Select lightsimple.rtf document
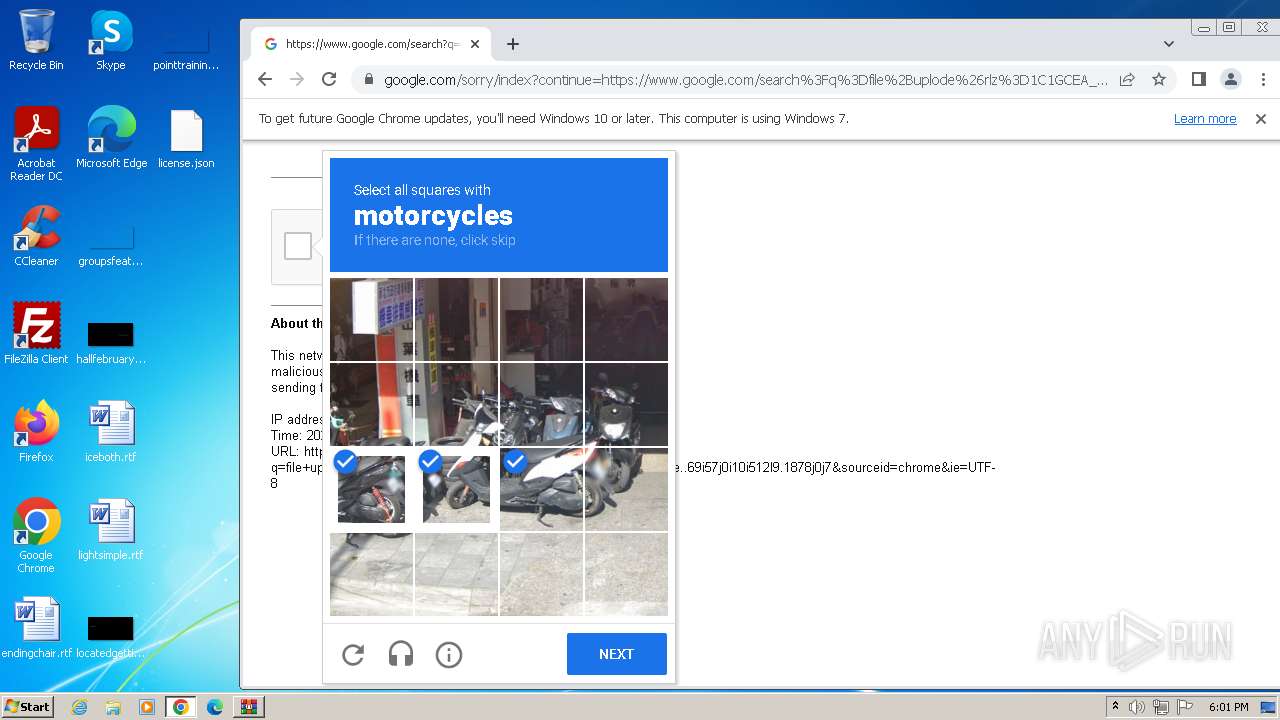Image resolution: width=1280 pixels, height=720 pixels. [x=111, y=530]
